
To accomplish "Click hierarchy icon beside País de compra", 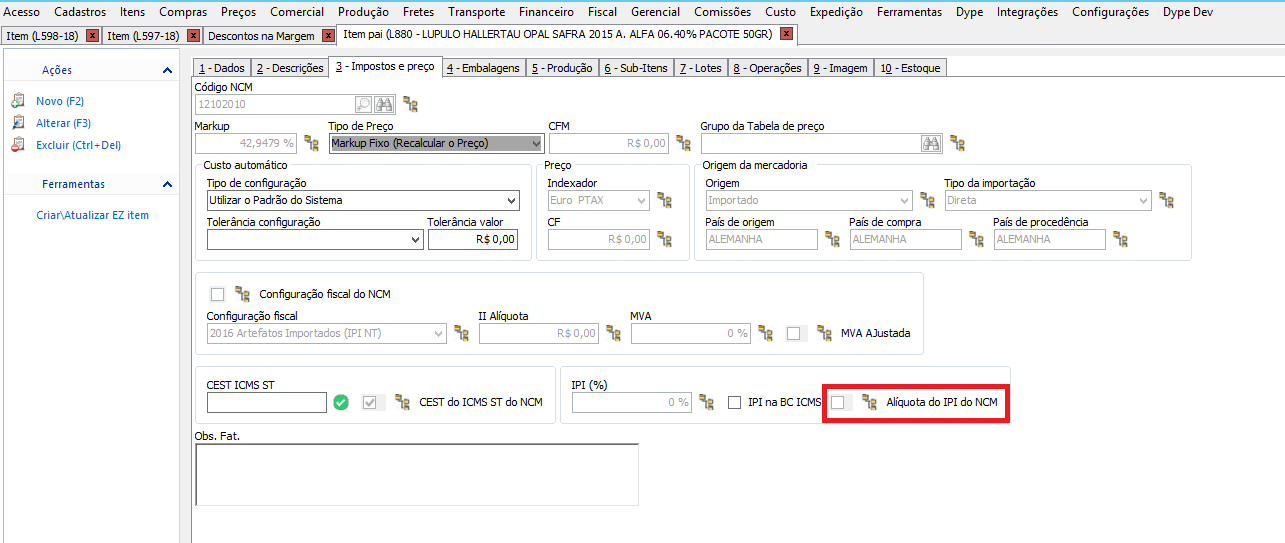I will [x=976, y=239].
